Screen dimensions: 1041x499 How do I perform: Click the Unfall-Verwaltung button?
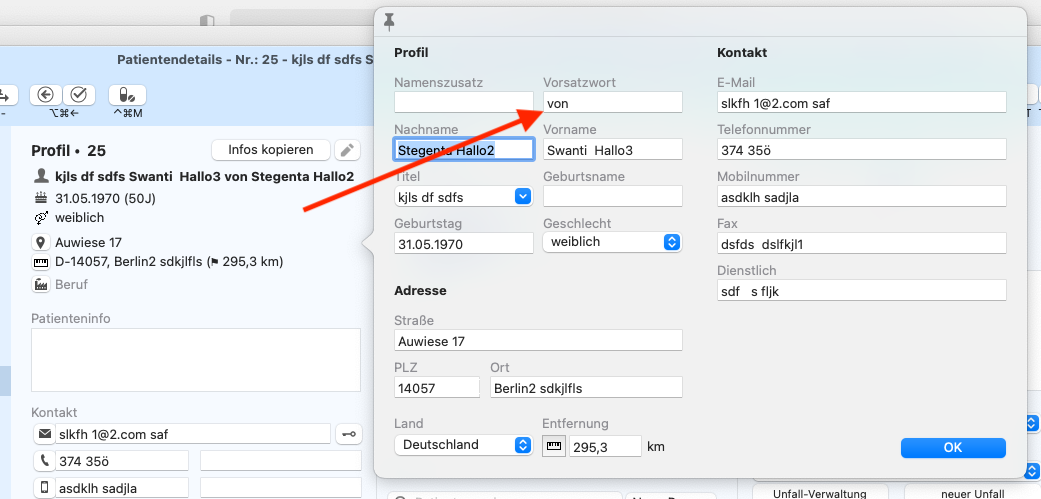[820, 492]
